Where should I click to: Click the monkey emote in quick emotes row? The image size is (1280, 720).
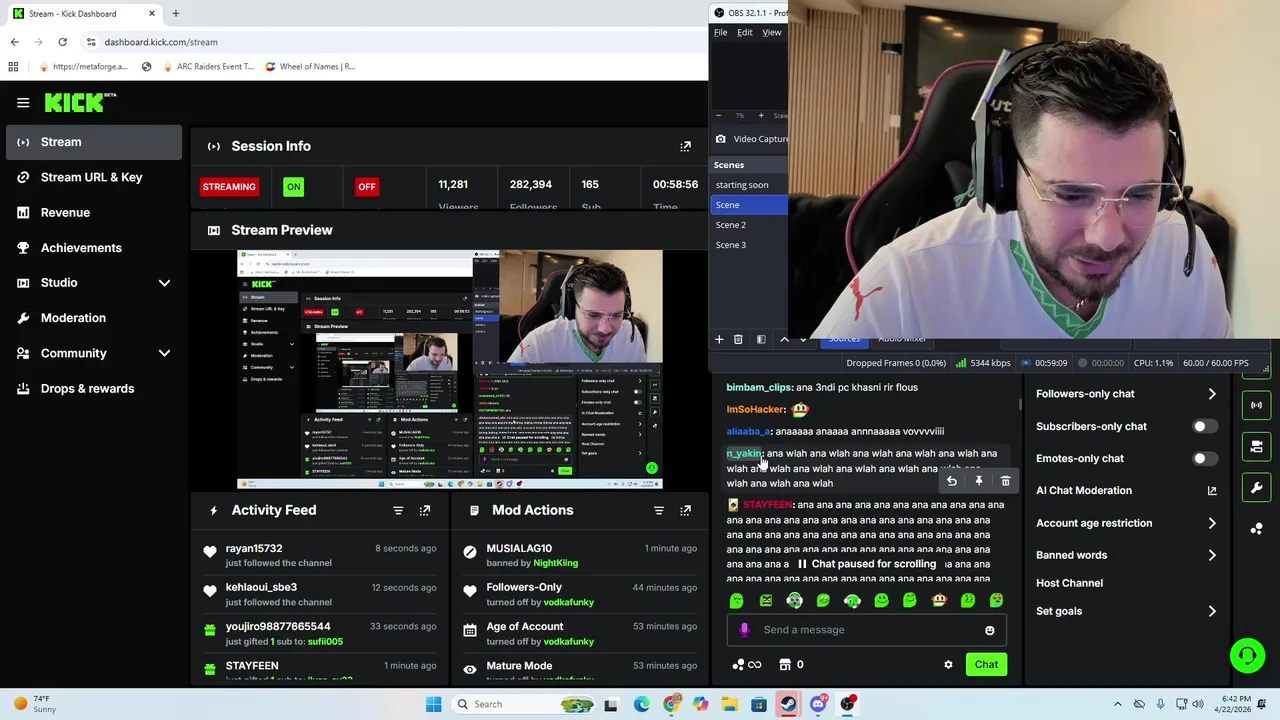point(939,600)
